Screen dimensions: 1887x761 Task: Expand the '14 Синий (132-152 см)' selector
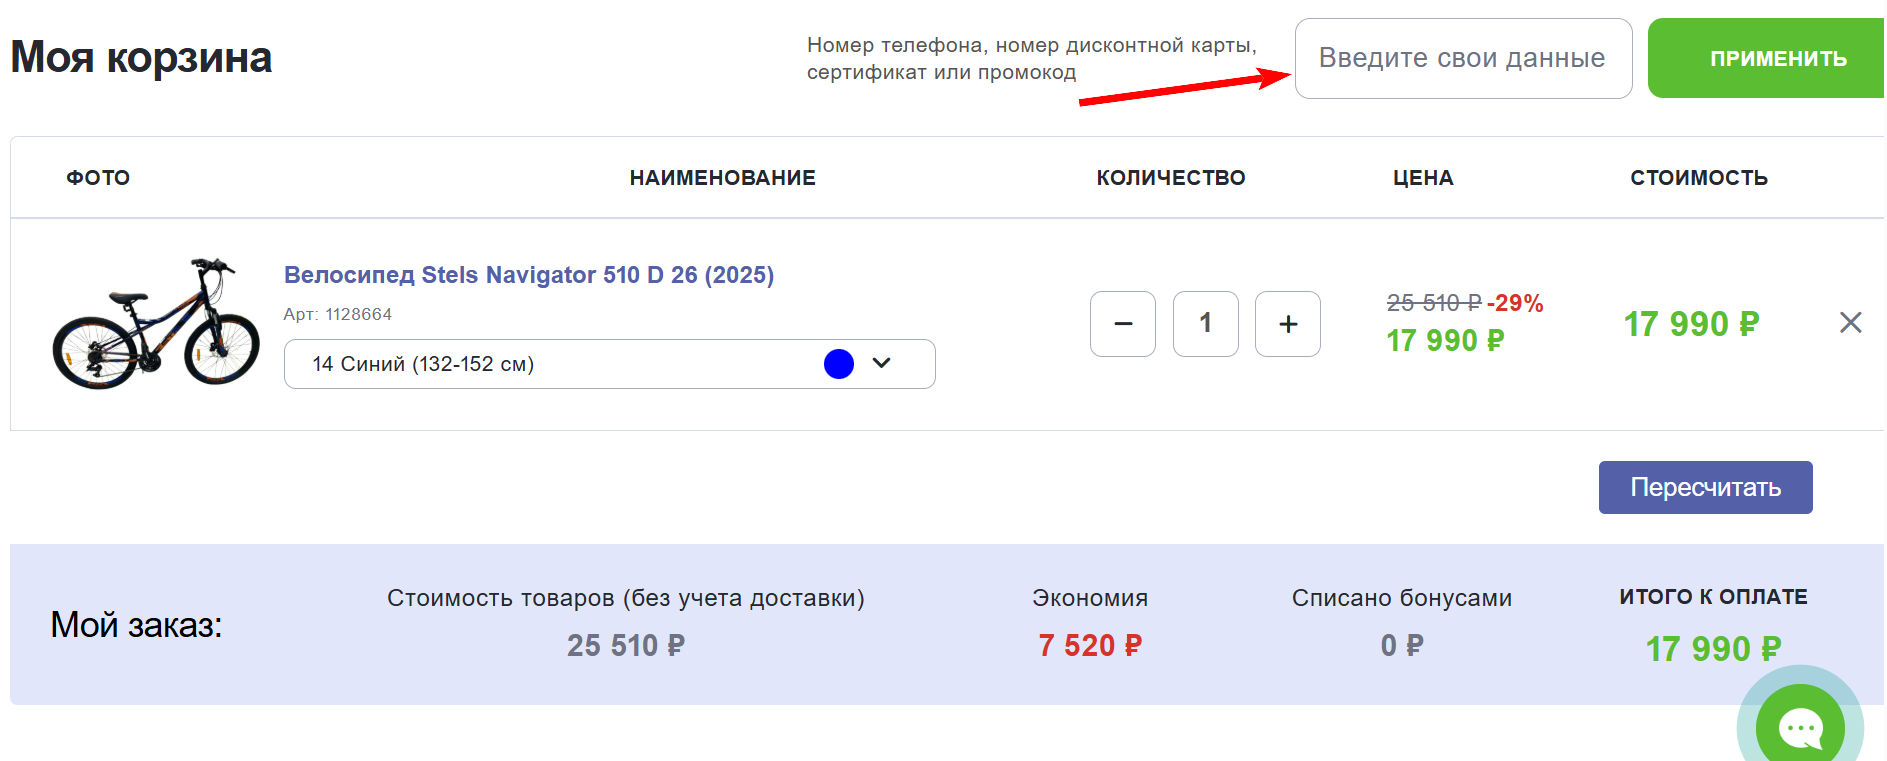click(610, 363)
